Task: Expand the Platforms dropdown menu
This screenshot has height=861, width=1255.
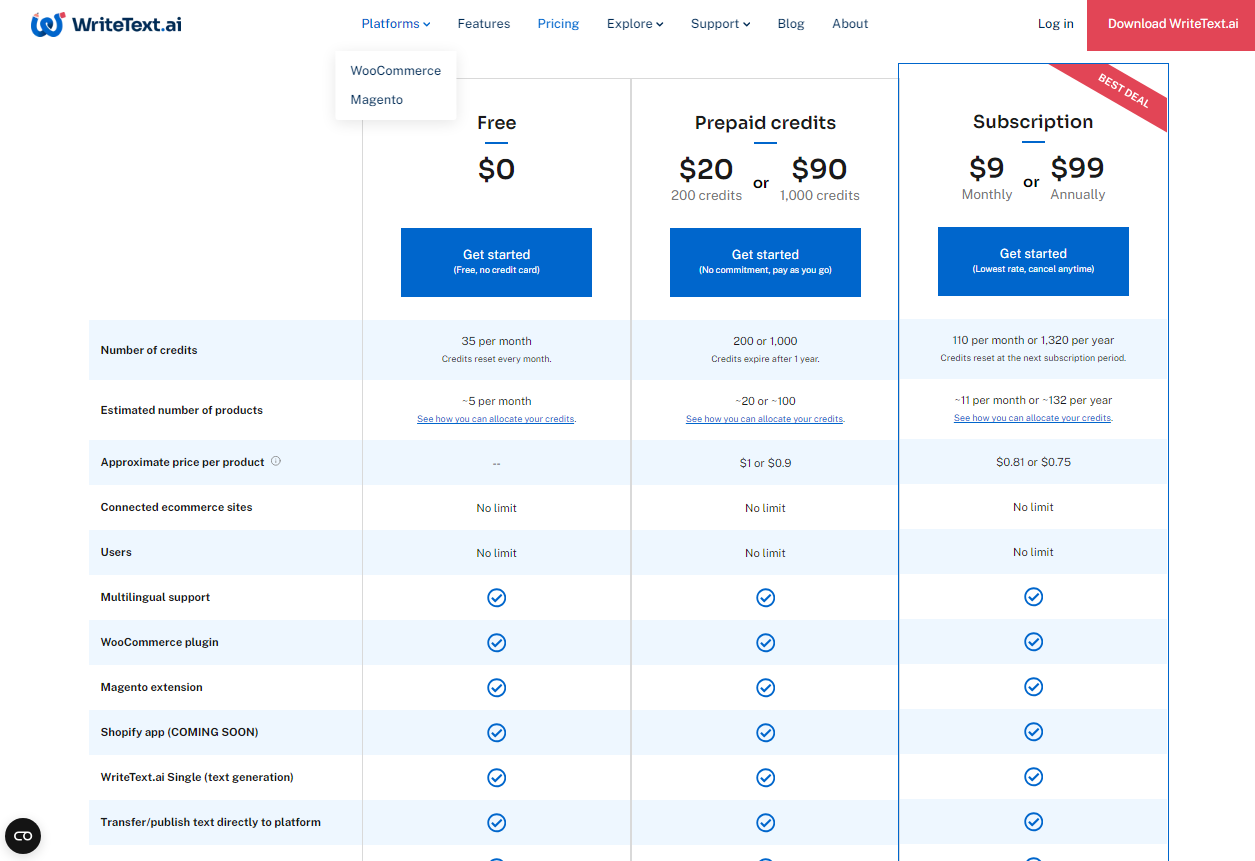Action: coord(396,24)
